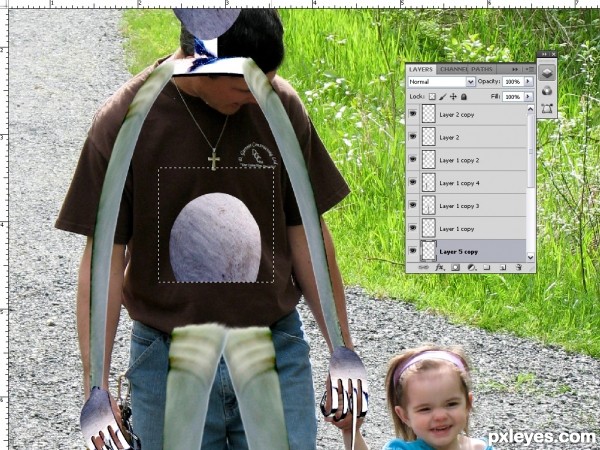
Task: Select the Layer 2 thumbnail
Action: (429, 137)
